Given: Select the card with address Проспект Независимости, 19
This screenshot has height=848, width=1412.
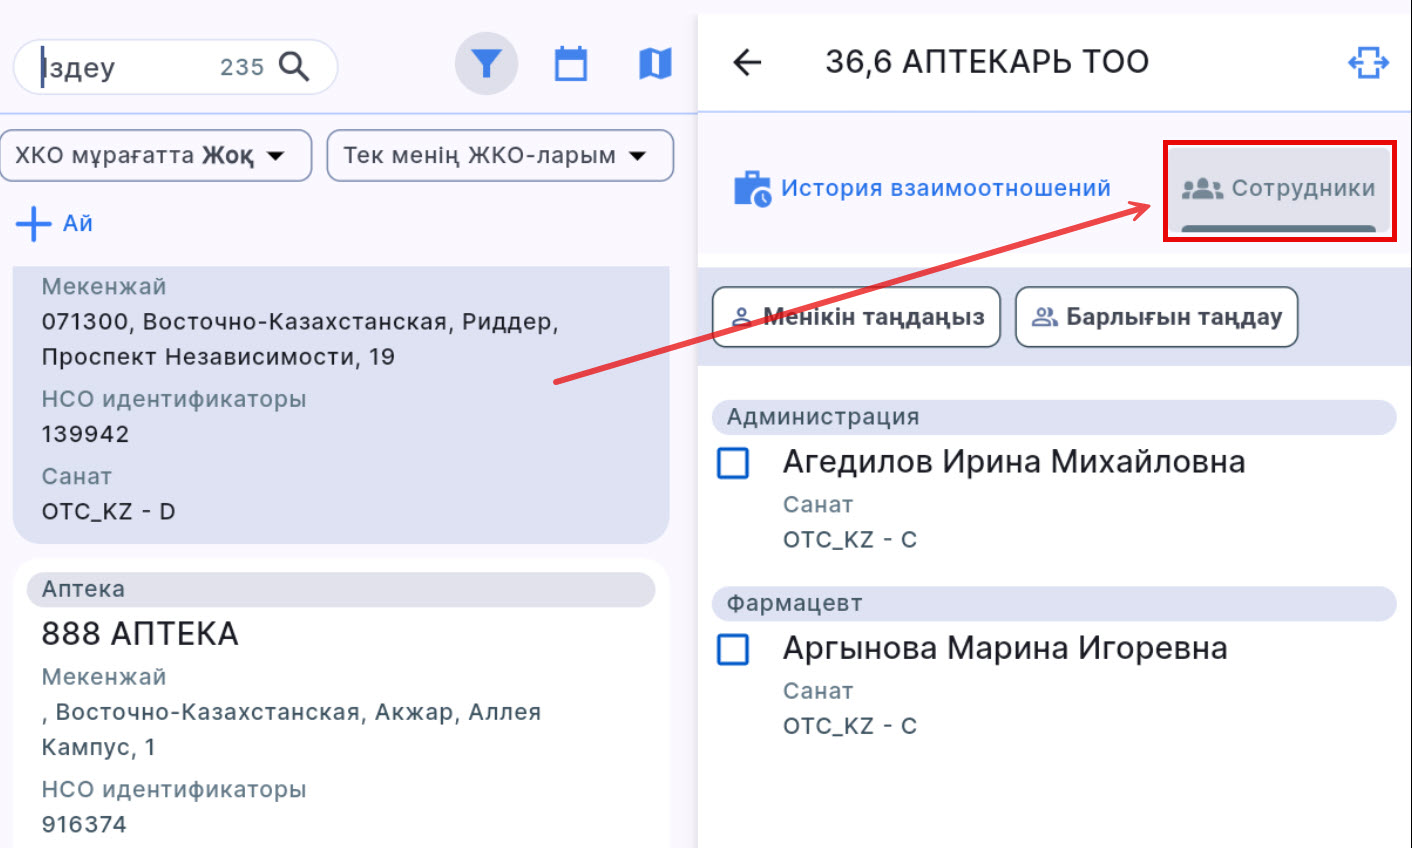Looking at the screenshot, I should click(x=340, y=400).
